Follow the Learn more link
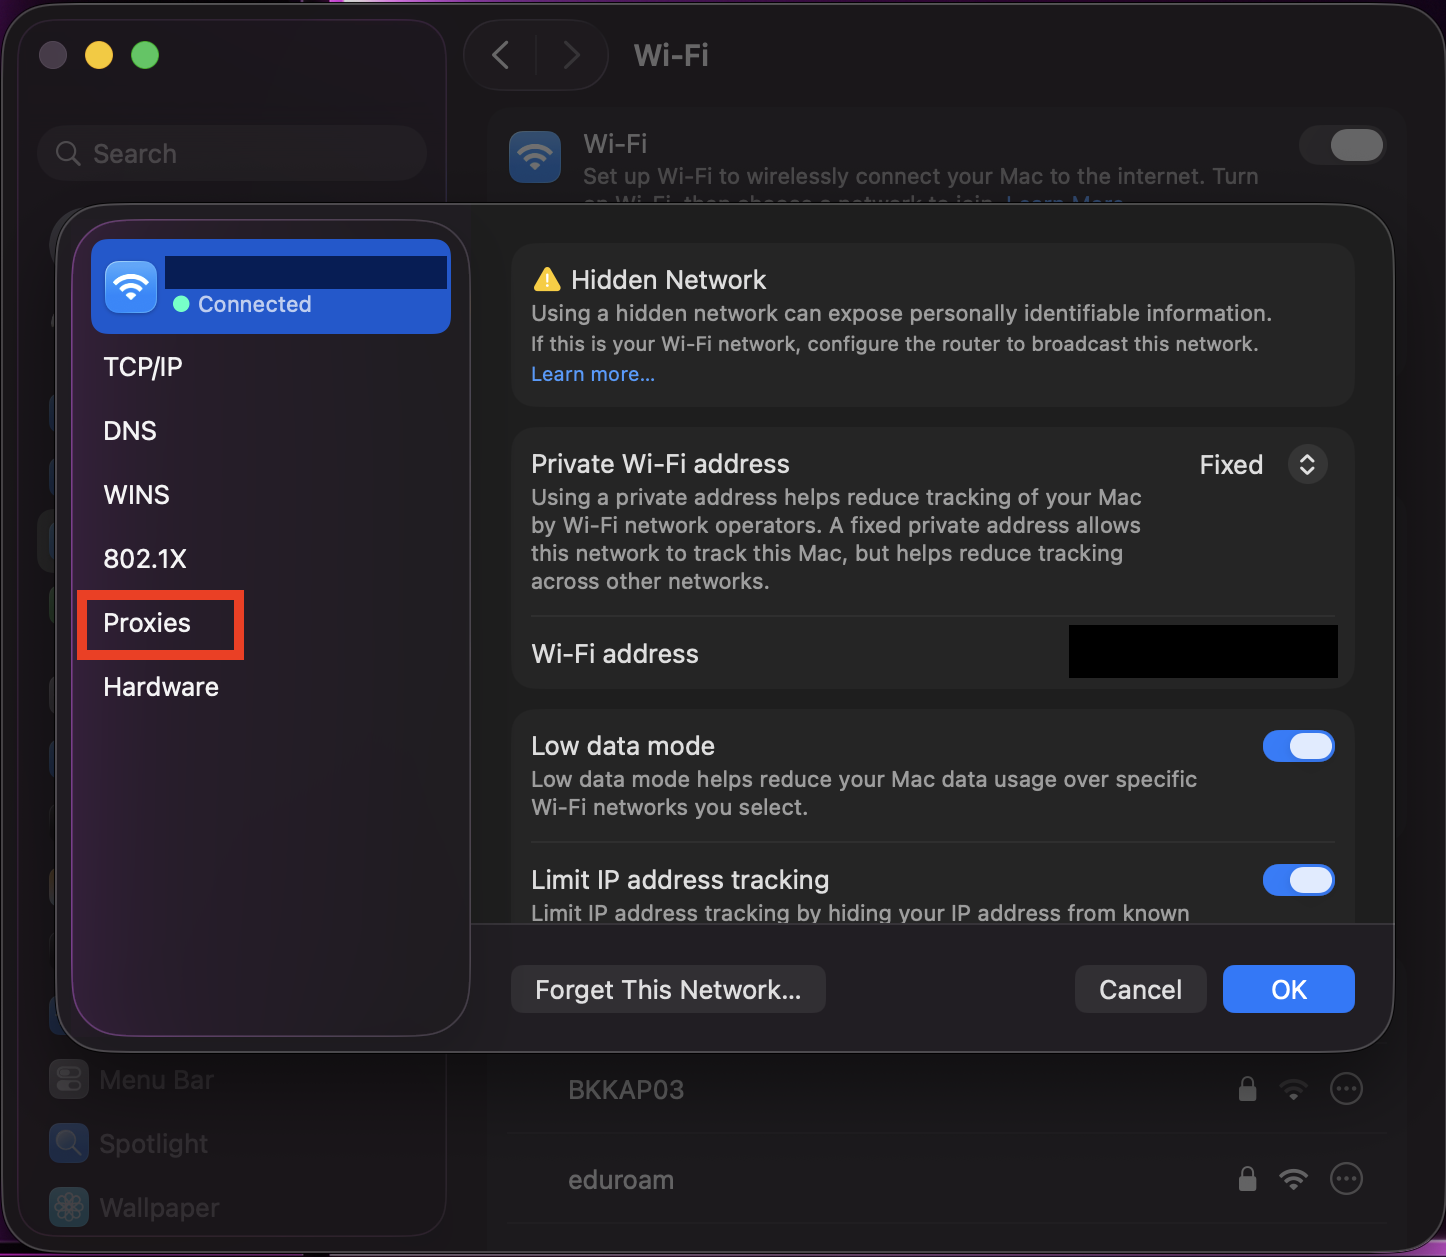 (x=593, y=374)
